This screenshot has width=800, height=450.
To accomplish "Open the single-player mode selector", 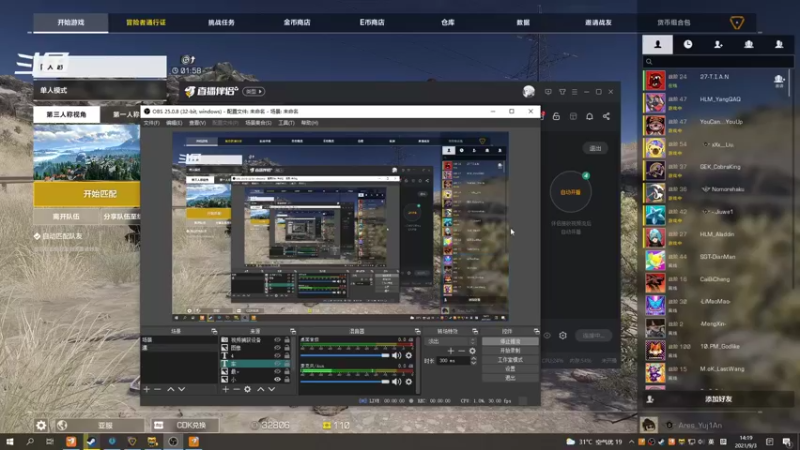I will [x=100, y=90].
